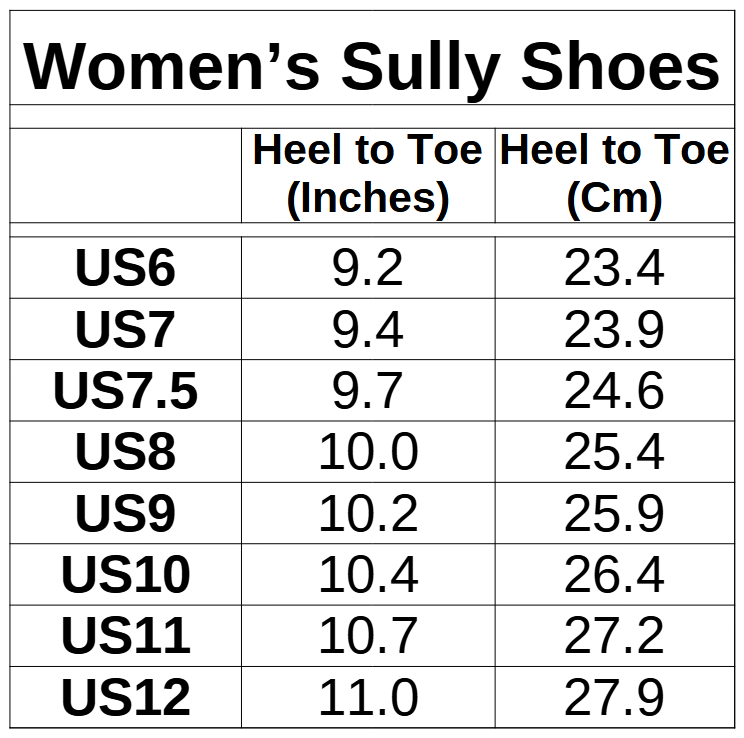The height and width of the screenshot is (738, 744).
Task: Click the 9.2 inches value cell
Action: click(367, 268)
